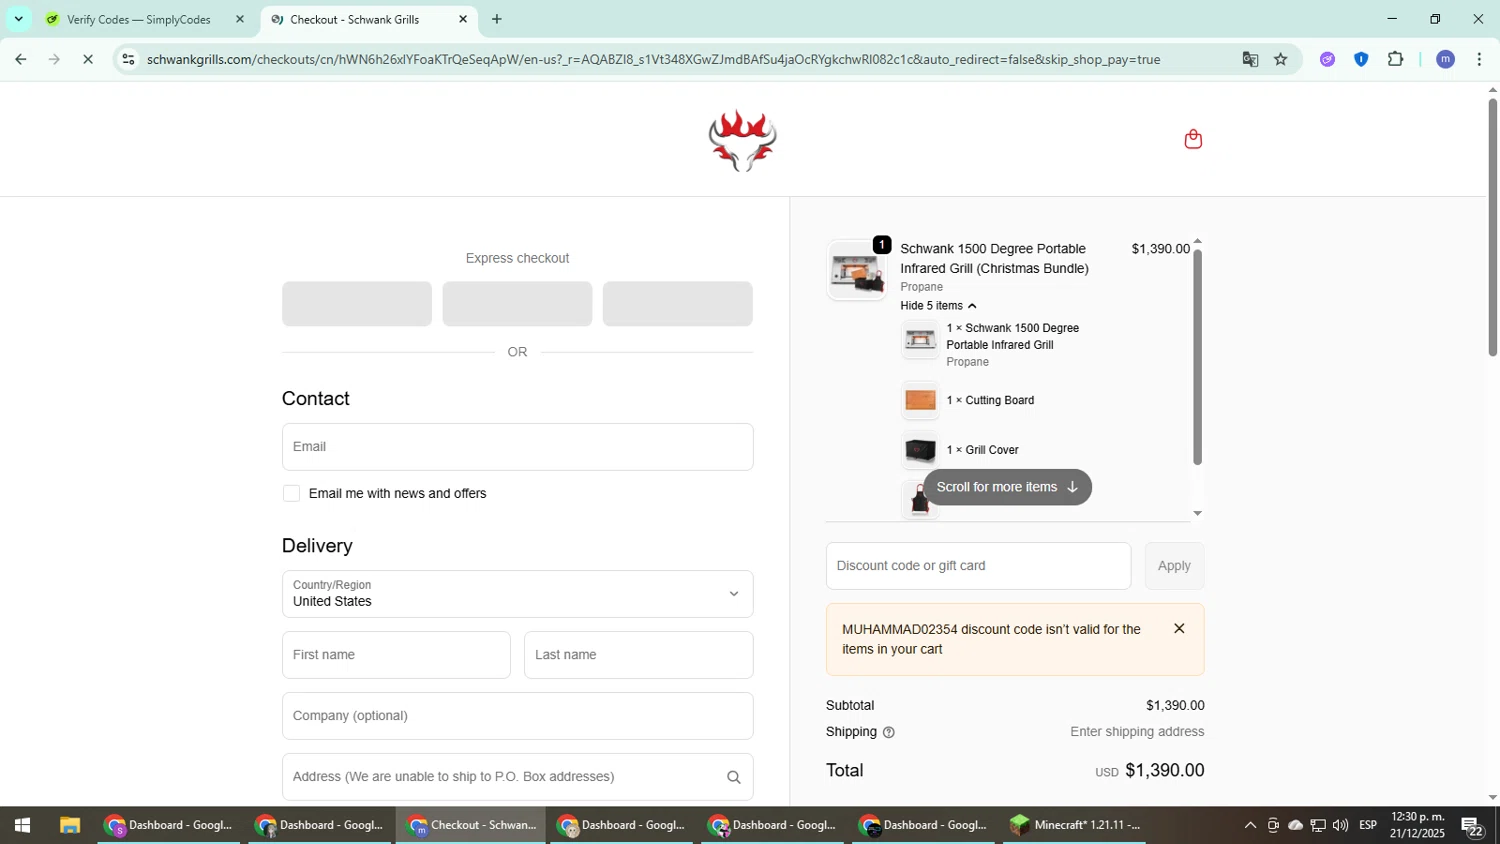This screenshot has height=844, width=1500.
Task: Open the clock showing 12:30 p. m.
Action: click(x=1417, y=825)
